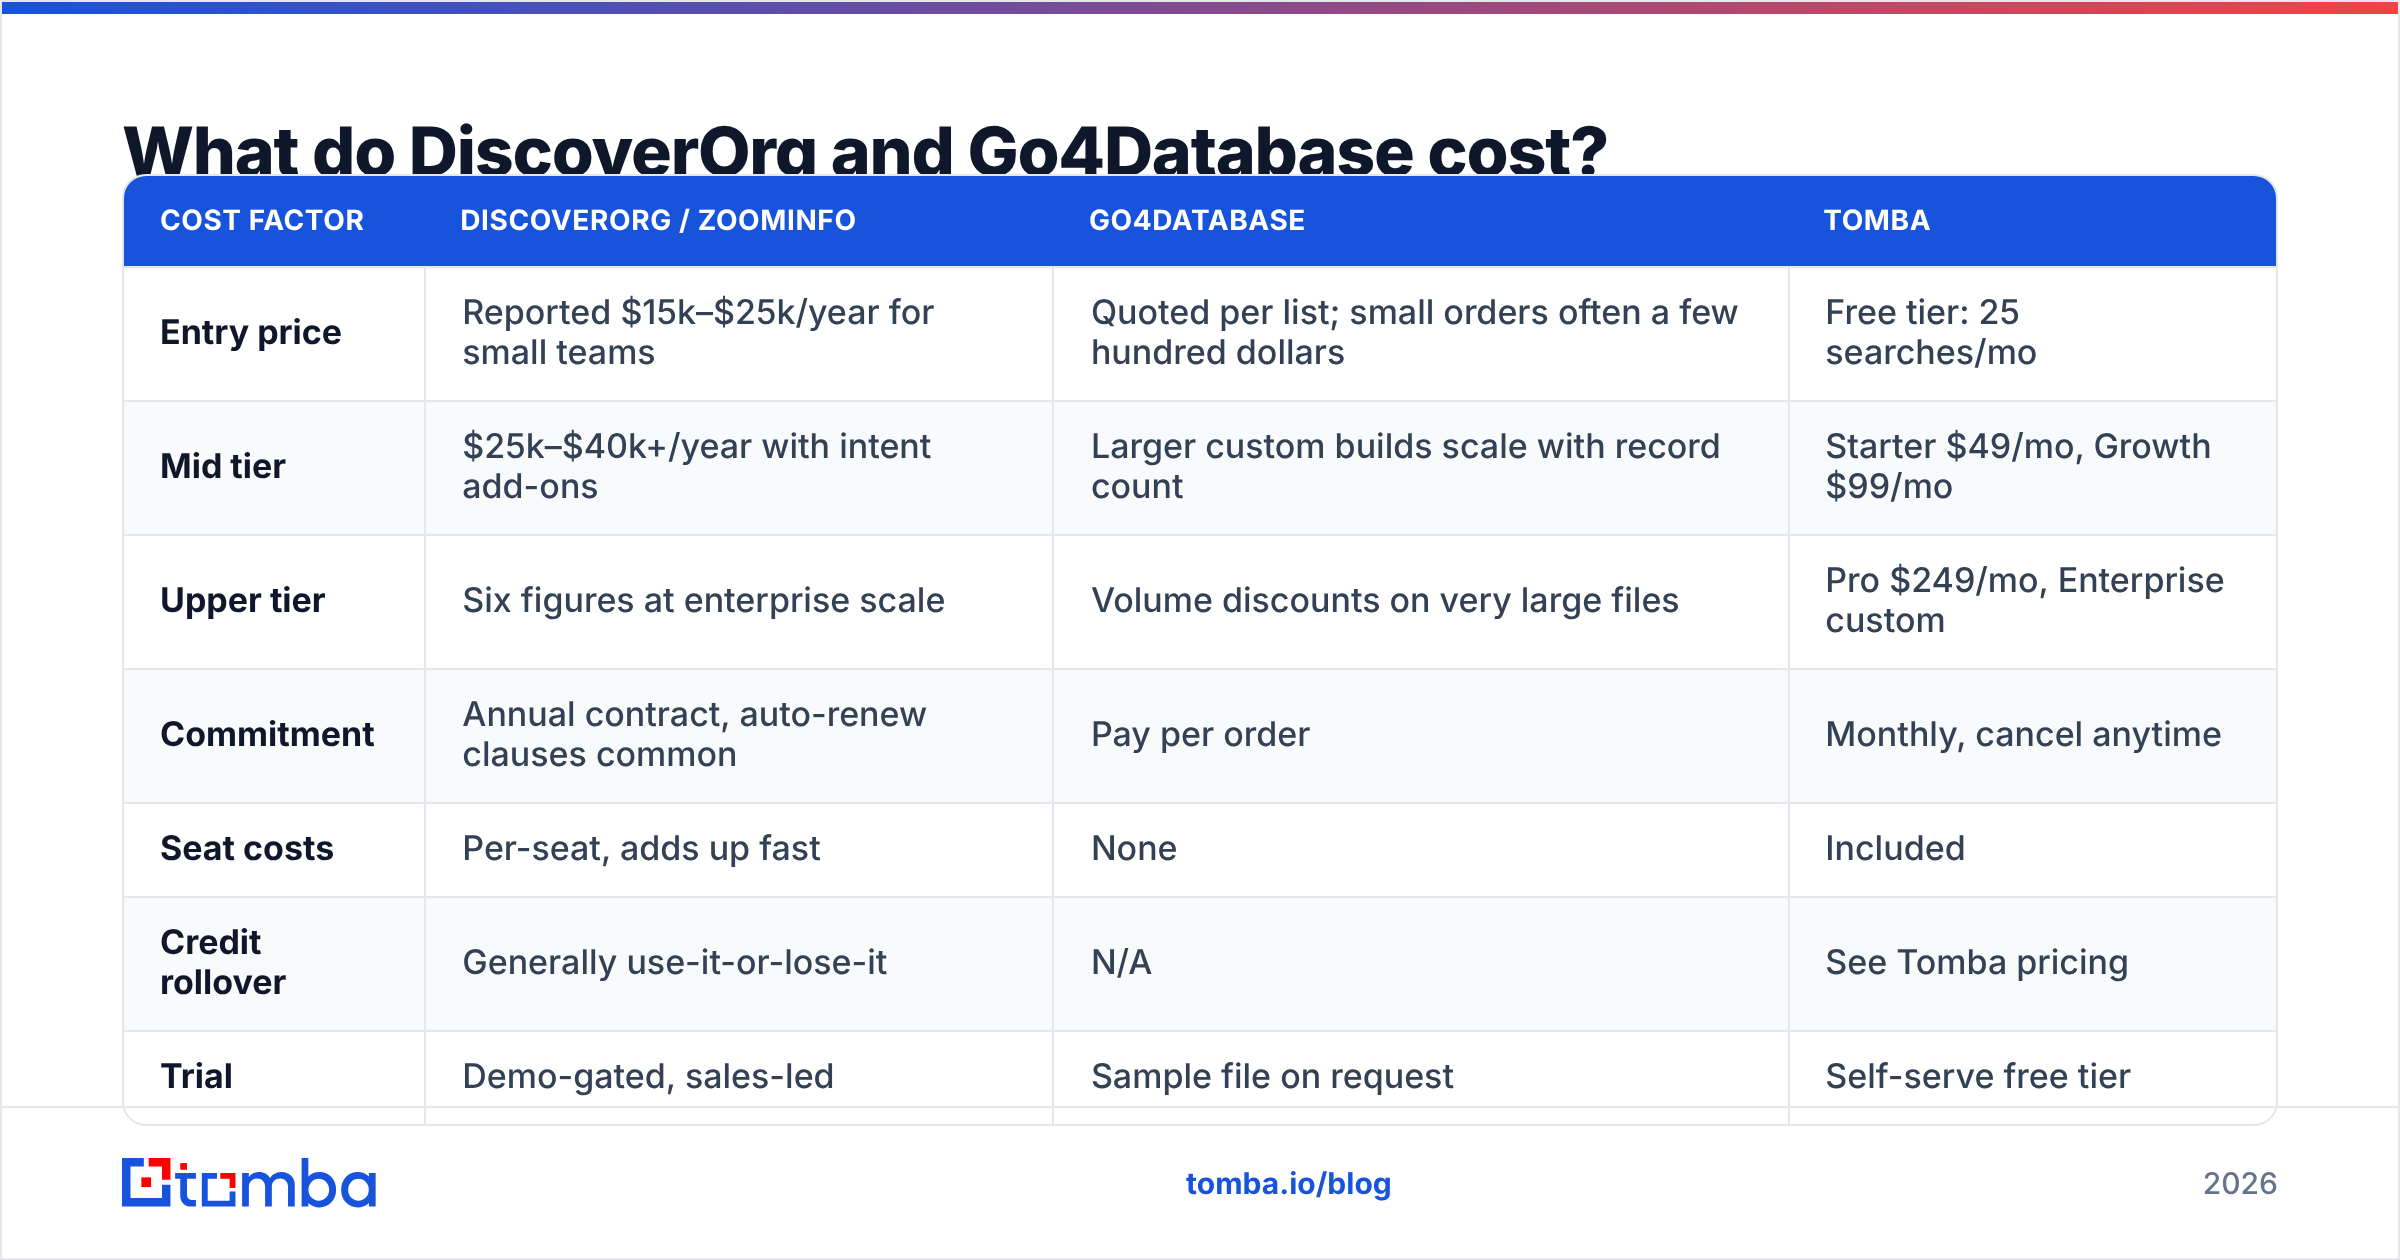2400x1260 pixels.
Task: Click 'Demo-gated, sales-led' cell
Action: tap(648, 1076)
